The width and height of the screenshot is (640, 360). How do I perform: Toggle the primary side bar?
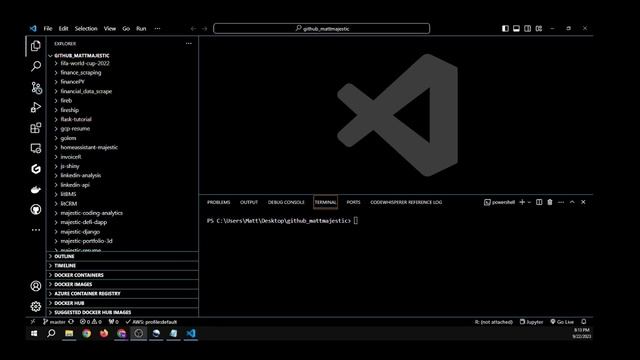coord(505,29)
